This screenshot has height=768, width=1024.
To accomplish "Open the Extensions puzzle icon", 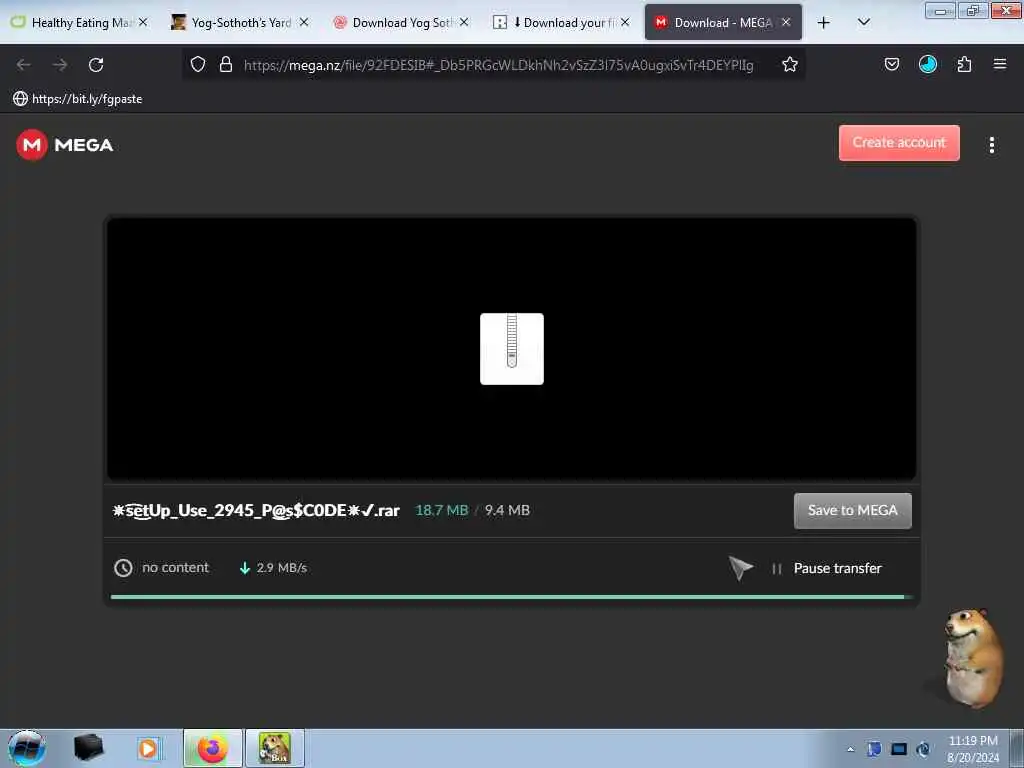I will (x=964, y=64).
